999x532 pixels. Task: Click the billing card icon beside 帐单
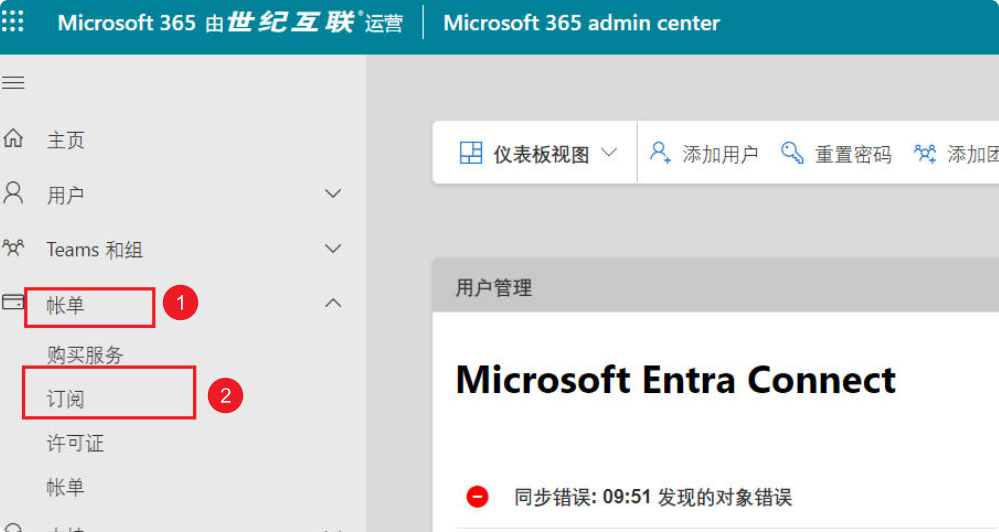tap(13, 302)
